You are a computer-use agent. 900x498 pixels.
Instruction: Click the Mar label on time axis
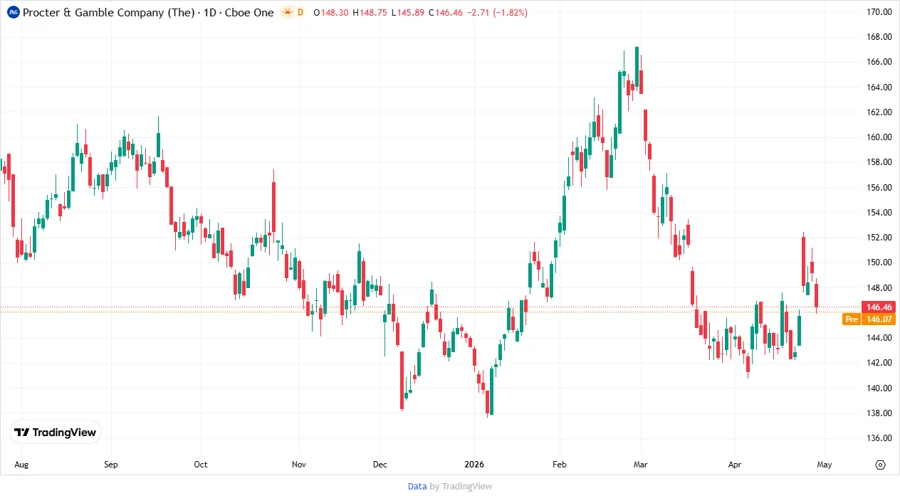pos(641,465)
